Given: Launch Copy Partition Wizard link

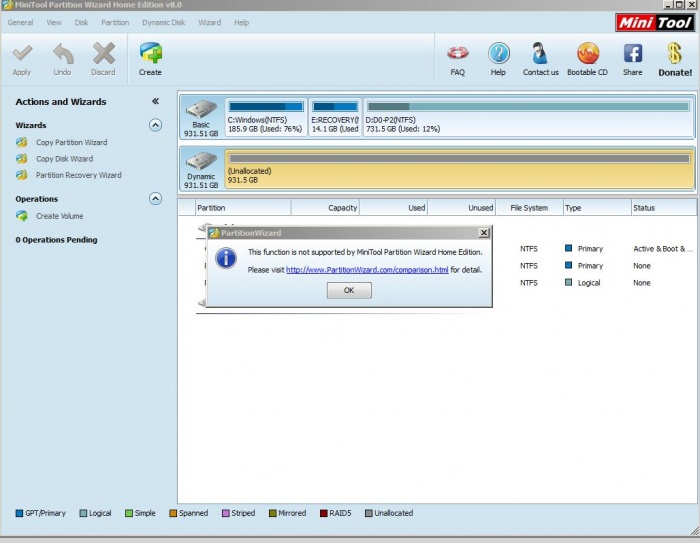Looking at the screenshot, I should [71, 142].
